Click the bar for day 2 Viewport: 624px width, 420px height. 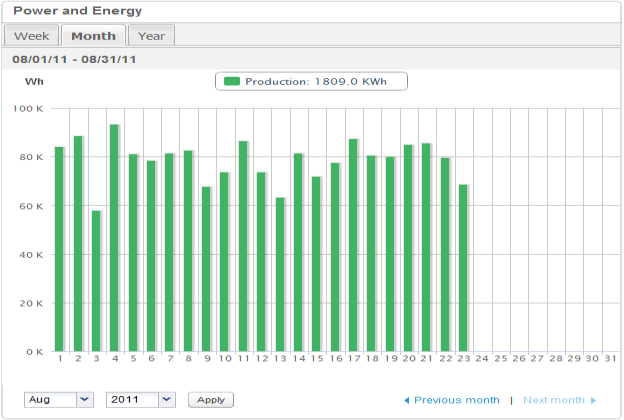(x=78, y=244)
